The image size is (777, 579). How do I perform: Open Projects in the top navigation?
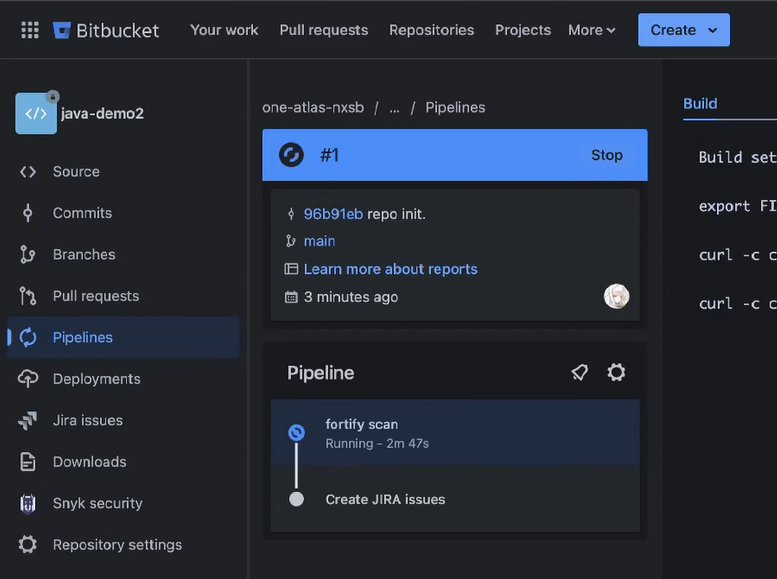pyautogui.click(x=523, y=30)
